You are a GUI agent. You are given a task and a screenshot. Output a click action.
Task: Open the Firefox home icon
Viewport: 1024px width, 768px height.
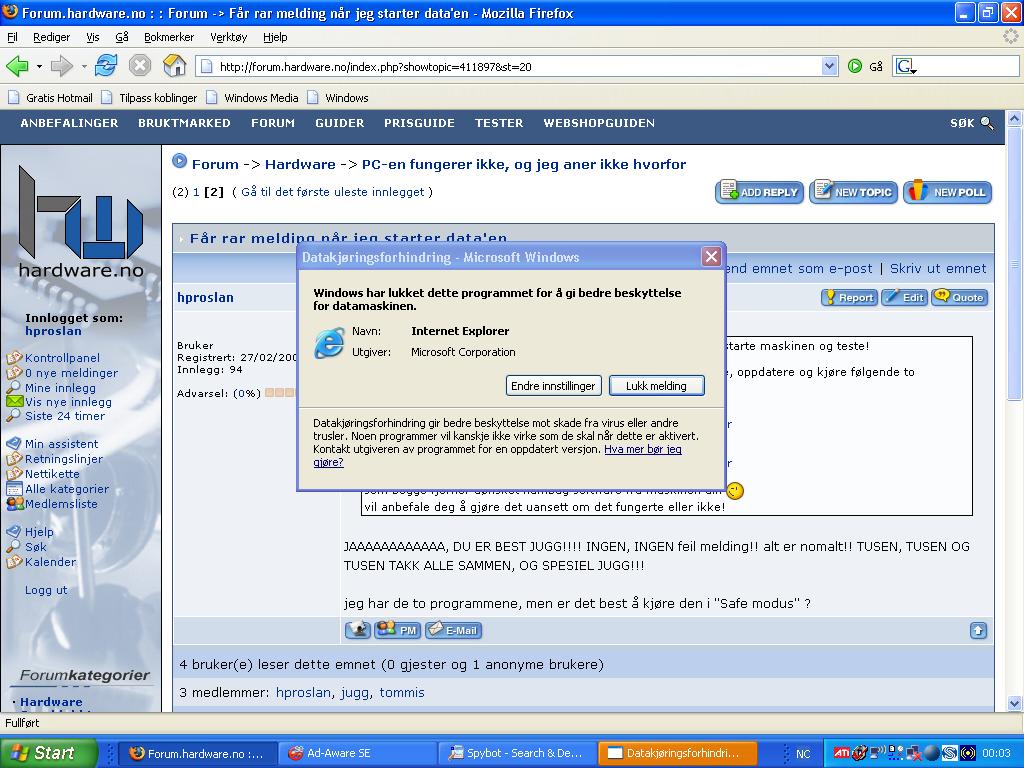click(174, 65)
